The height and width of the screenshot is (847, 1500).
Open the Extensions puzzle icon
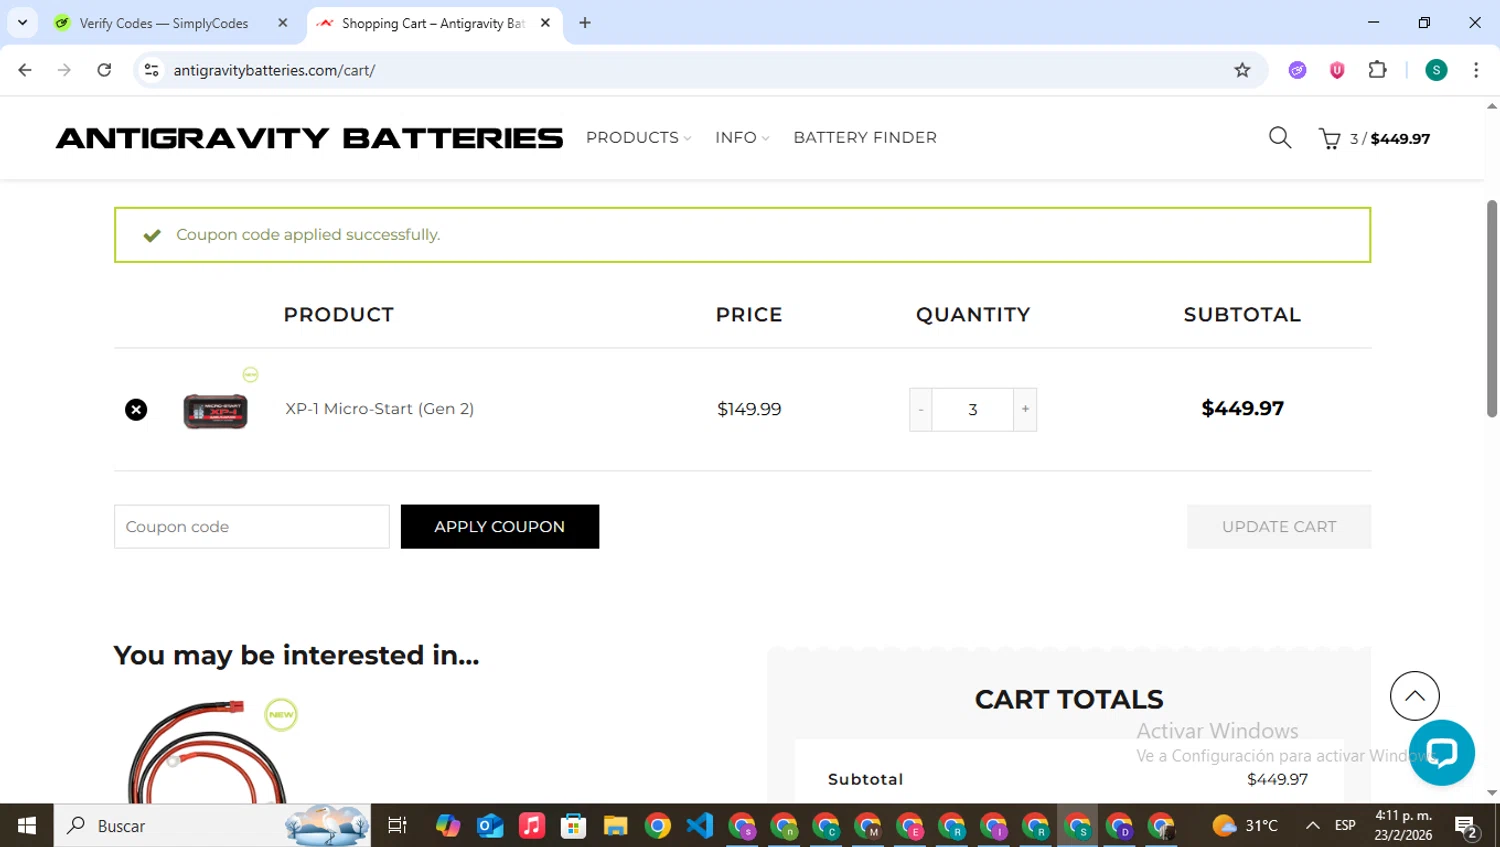1377,70
